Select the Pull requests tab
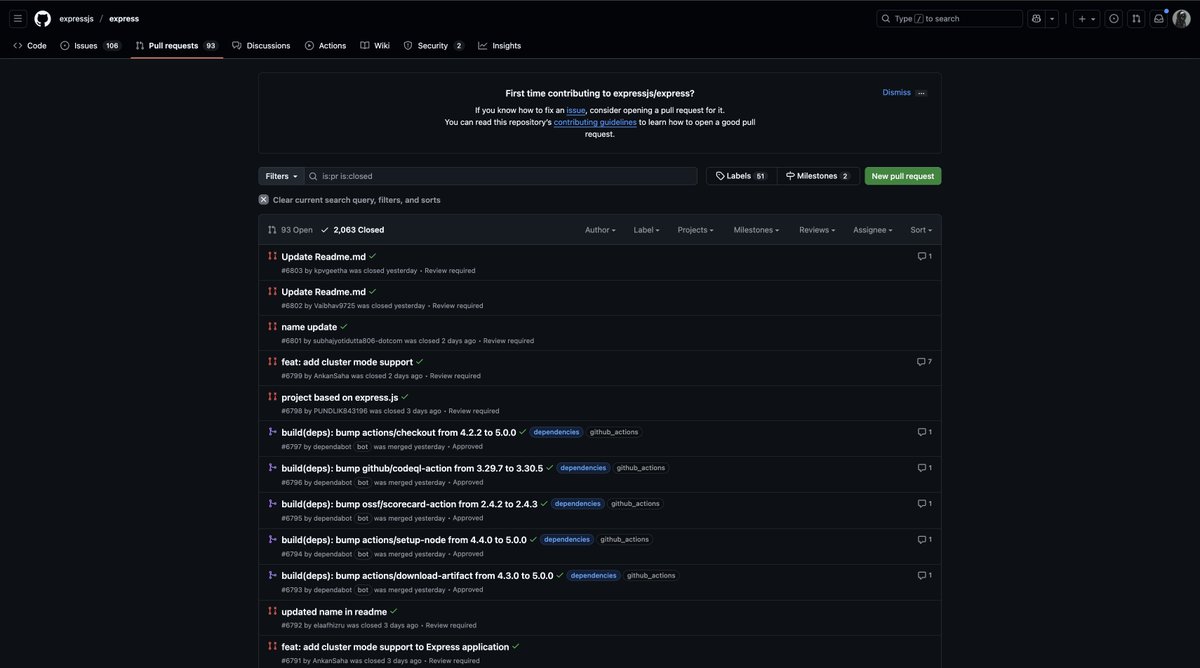 tap(177, 46)
